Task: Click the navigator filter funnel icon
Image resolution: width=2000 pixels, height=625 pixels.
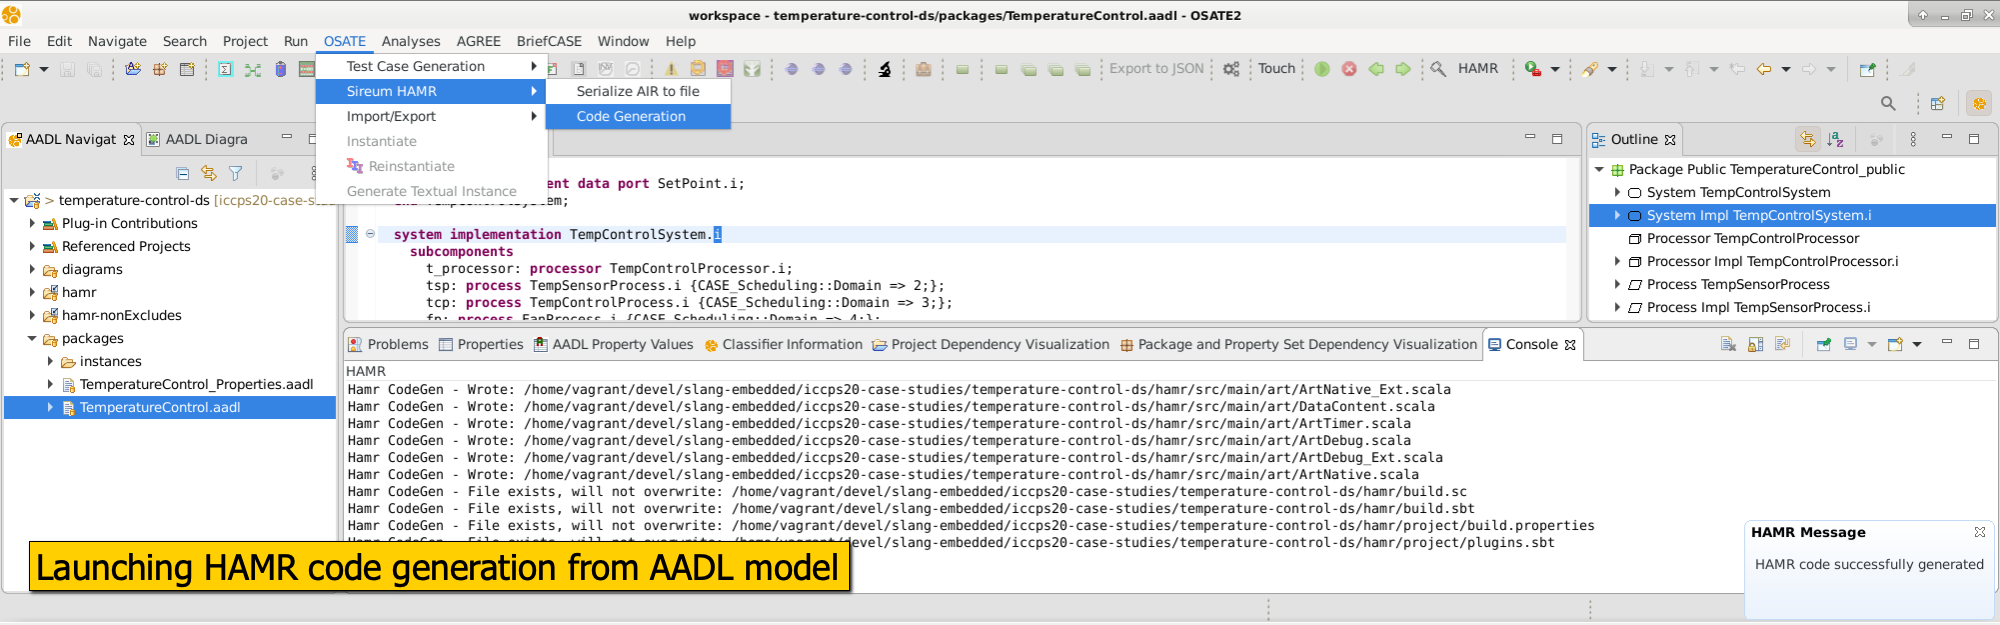Action: click(236, 173)
